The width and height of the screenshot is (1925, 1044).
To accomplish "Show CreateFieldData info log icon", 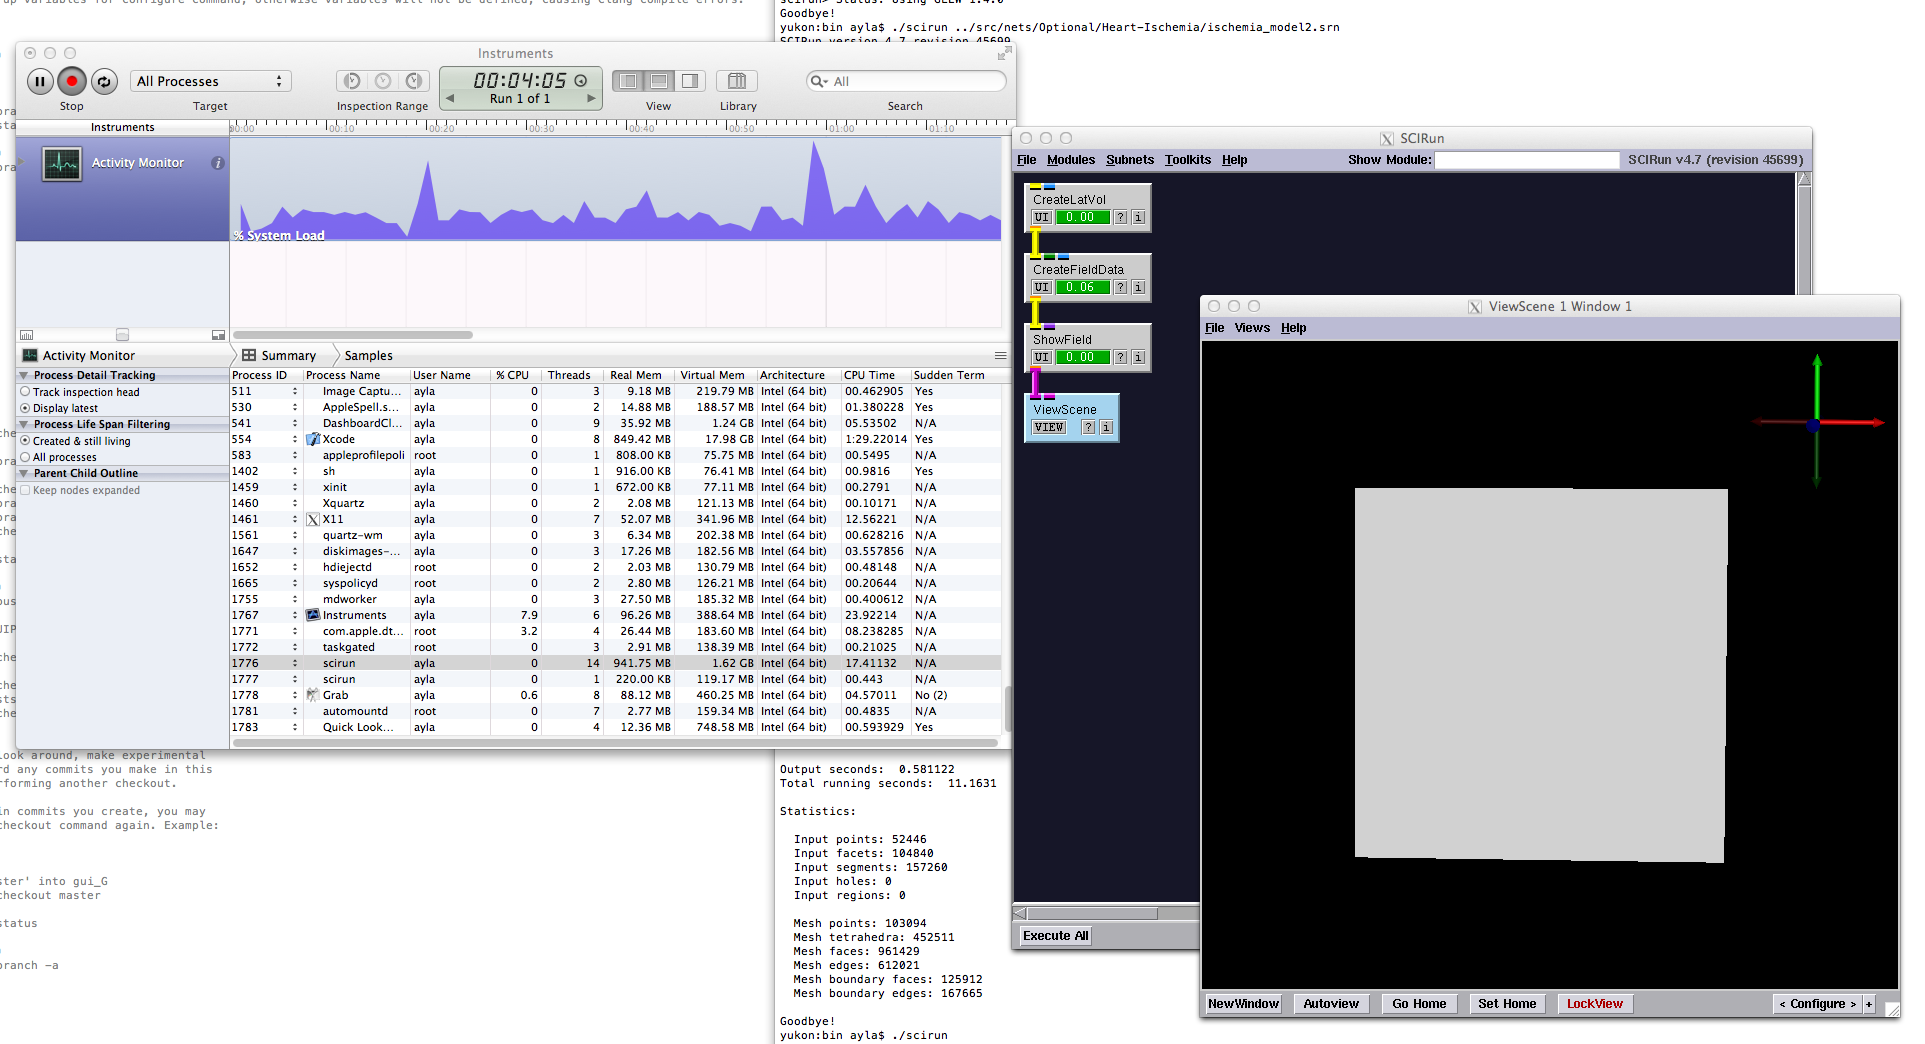I will [x=1138, y=287].
